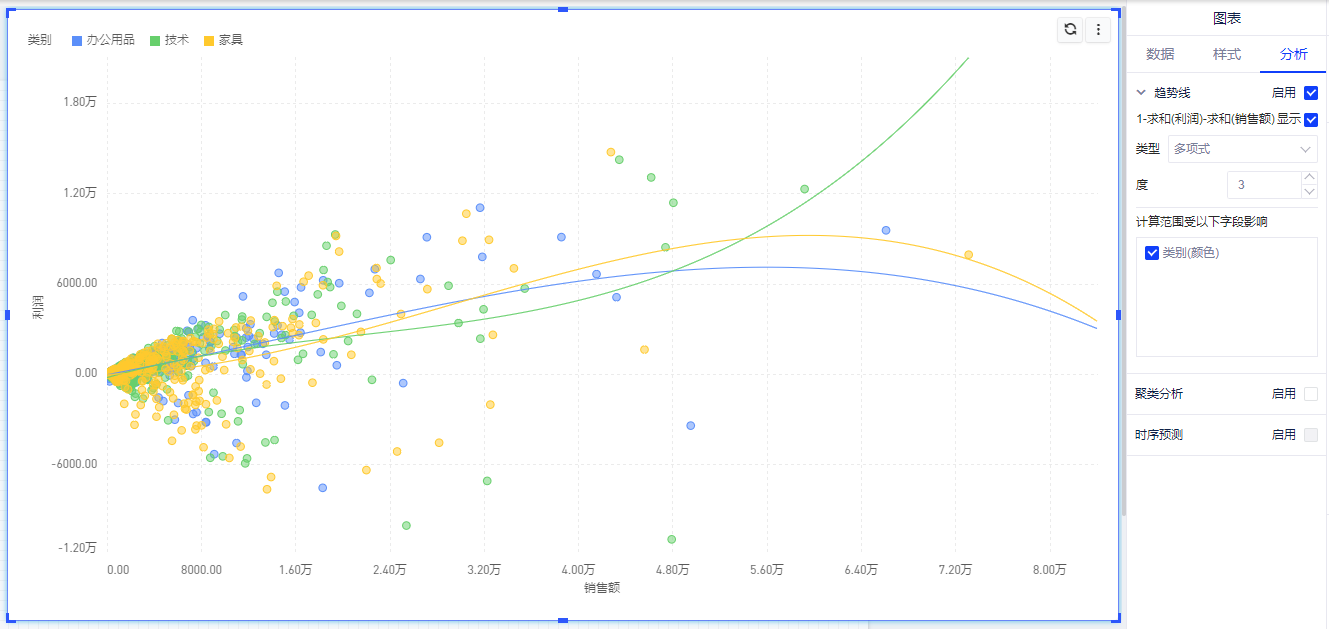
Task: Decrease 度 value with down arrow
Action: point(1309,191)
